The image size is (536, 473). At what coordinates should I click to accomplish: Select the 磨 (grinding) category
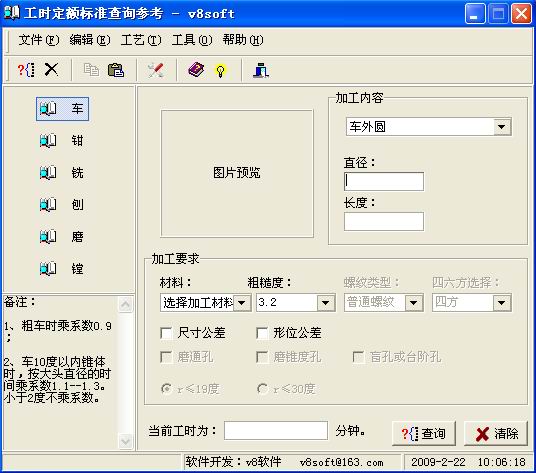click(x=63, y=236)
